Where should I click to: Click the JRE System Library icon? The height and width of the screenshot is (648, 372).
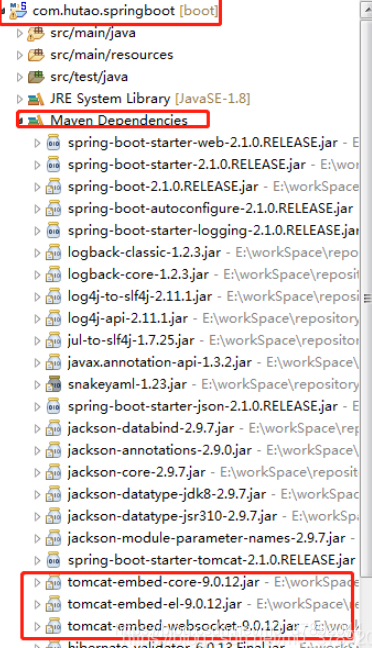click(36, 99)
